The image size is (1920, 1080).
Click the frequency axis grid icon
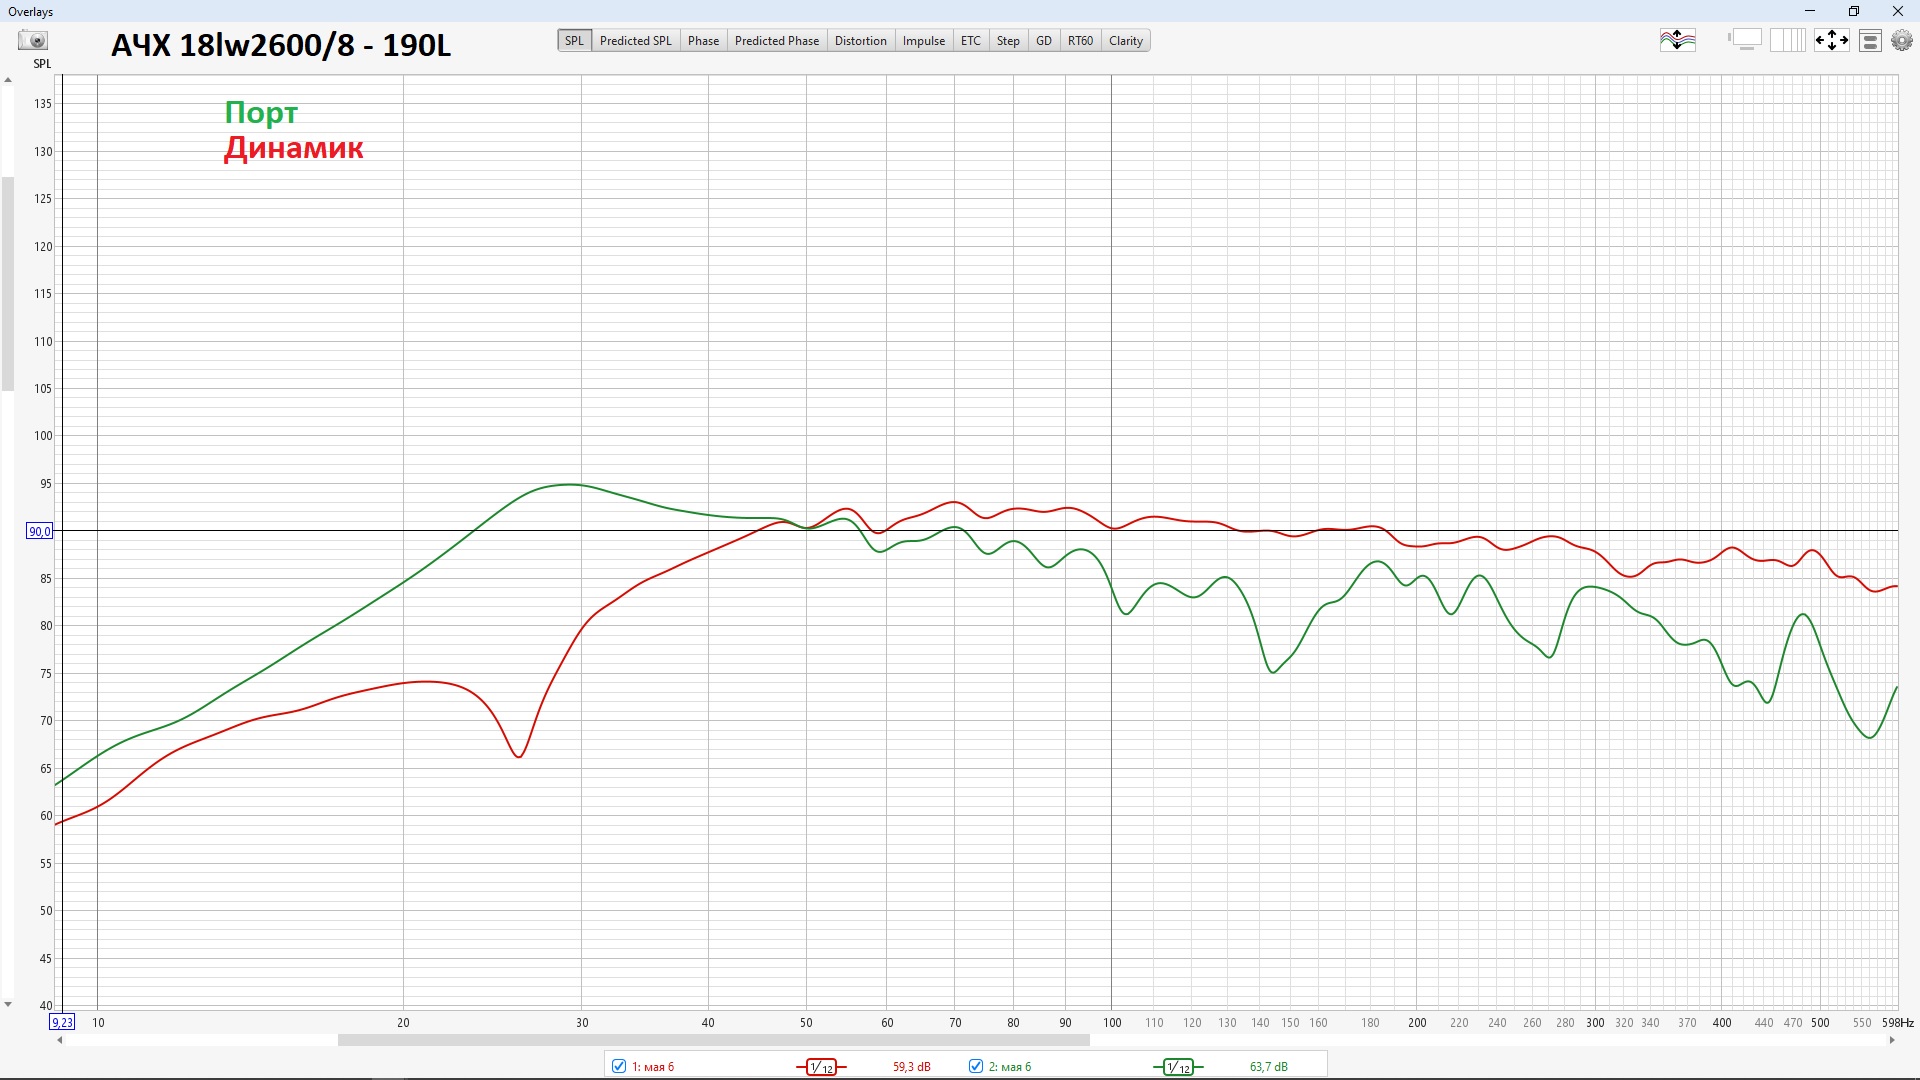pos(1787,41)
